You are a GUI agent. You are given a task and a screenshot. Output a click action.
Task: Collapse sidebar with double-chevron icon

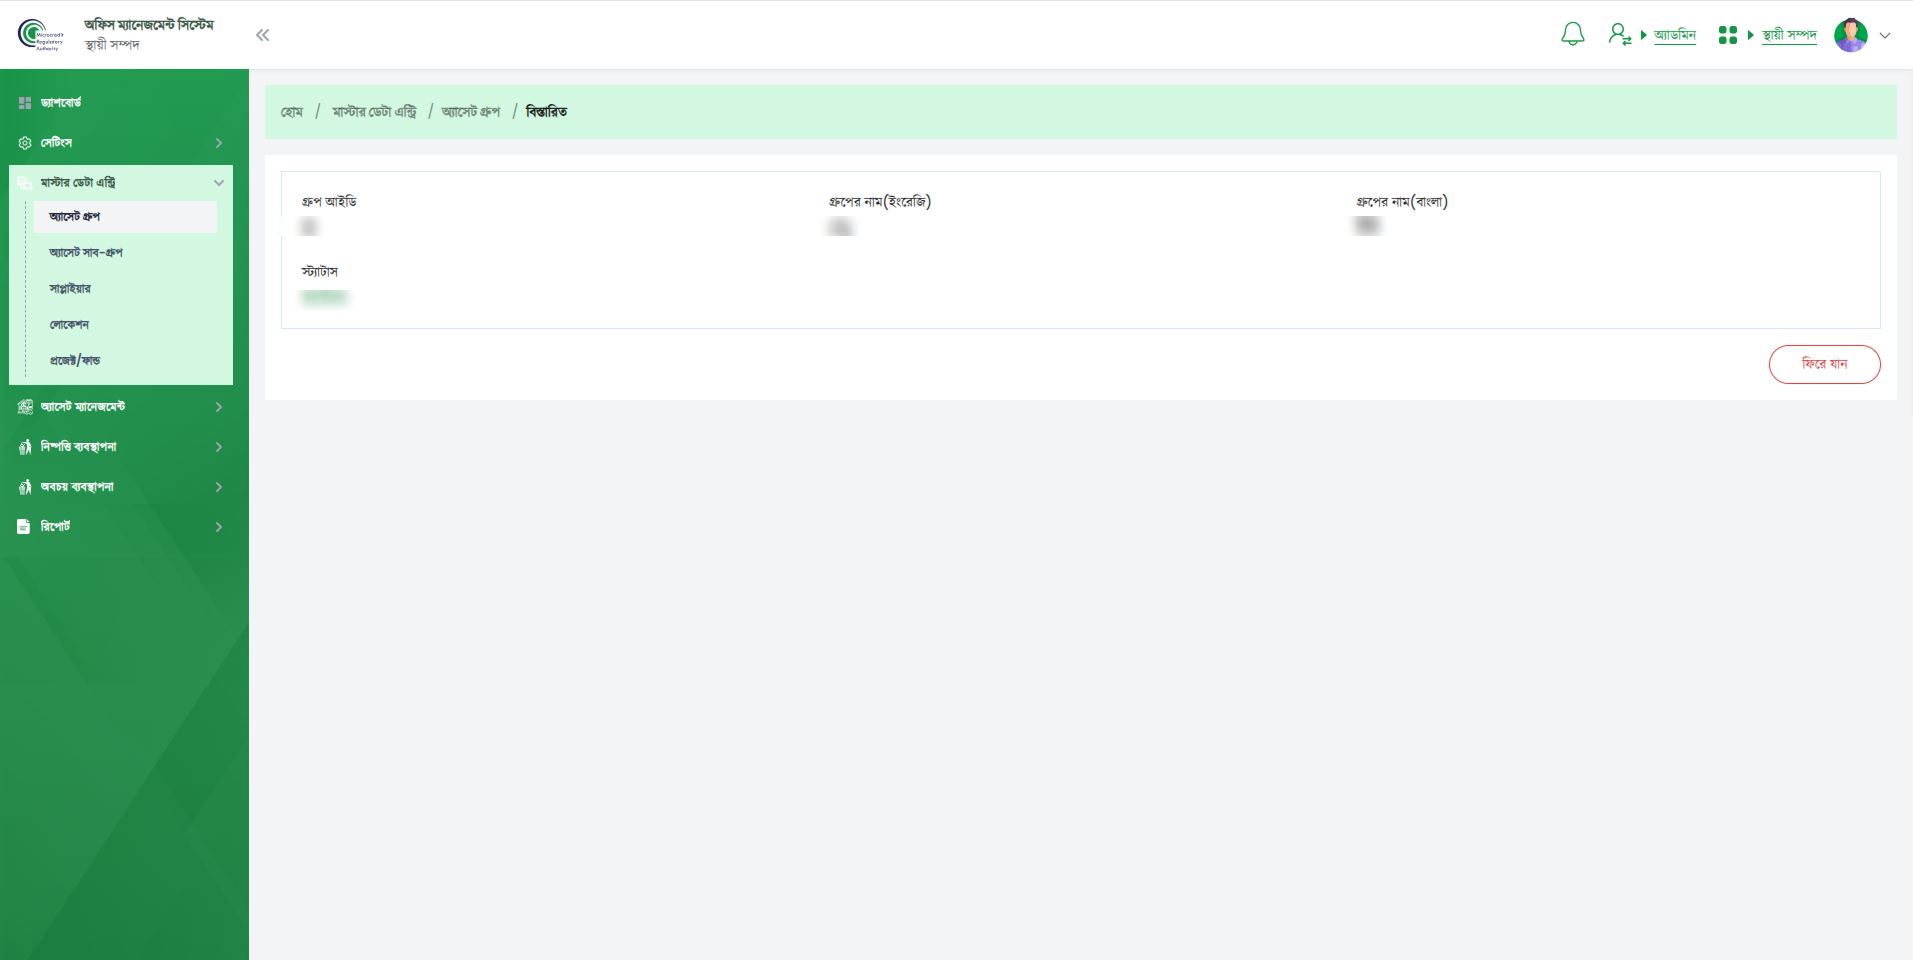pos(263,35)
